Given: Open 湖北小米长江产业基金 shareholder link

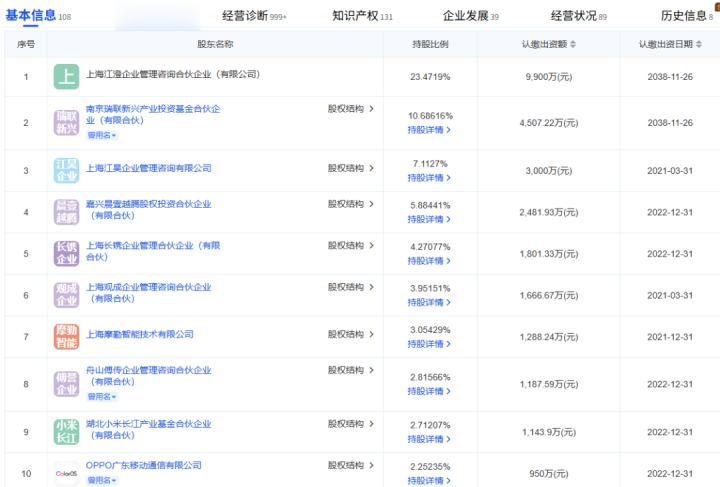Looking at the screenshot, I should tap(148, 424).
